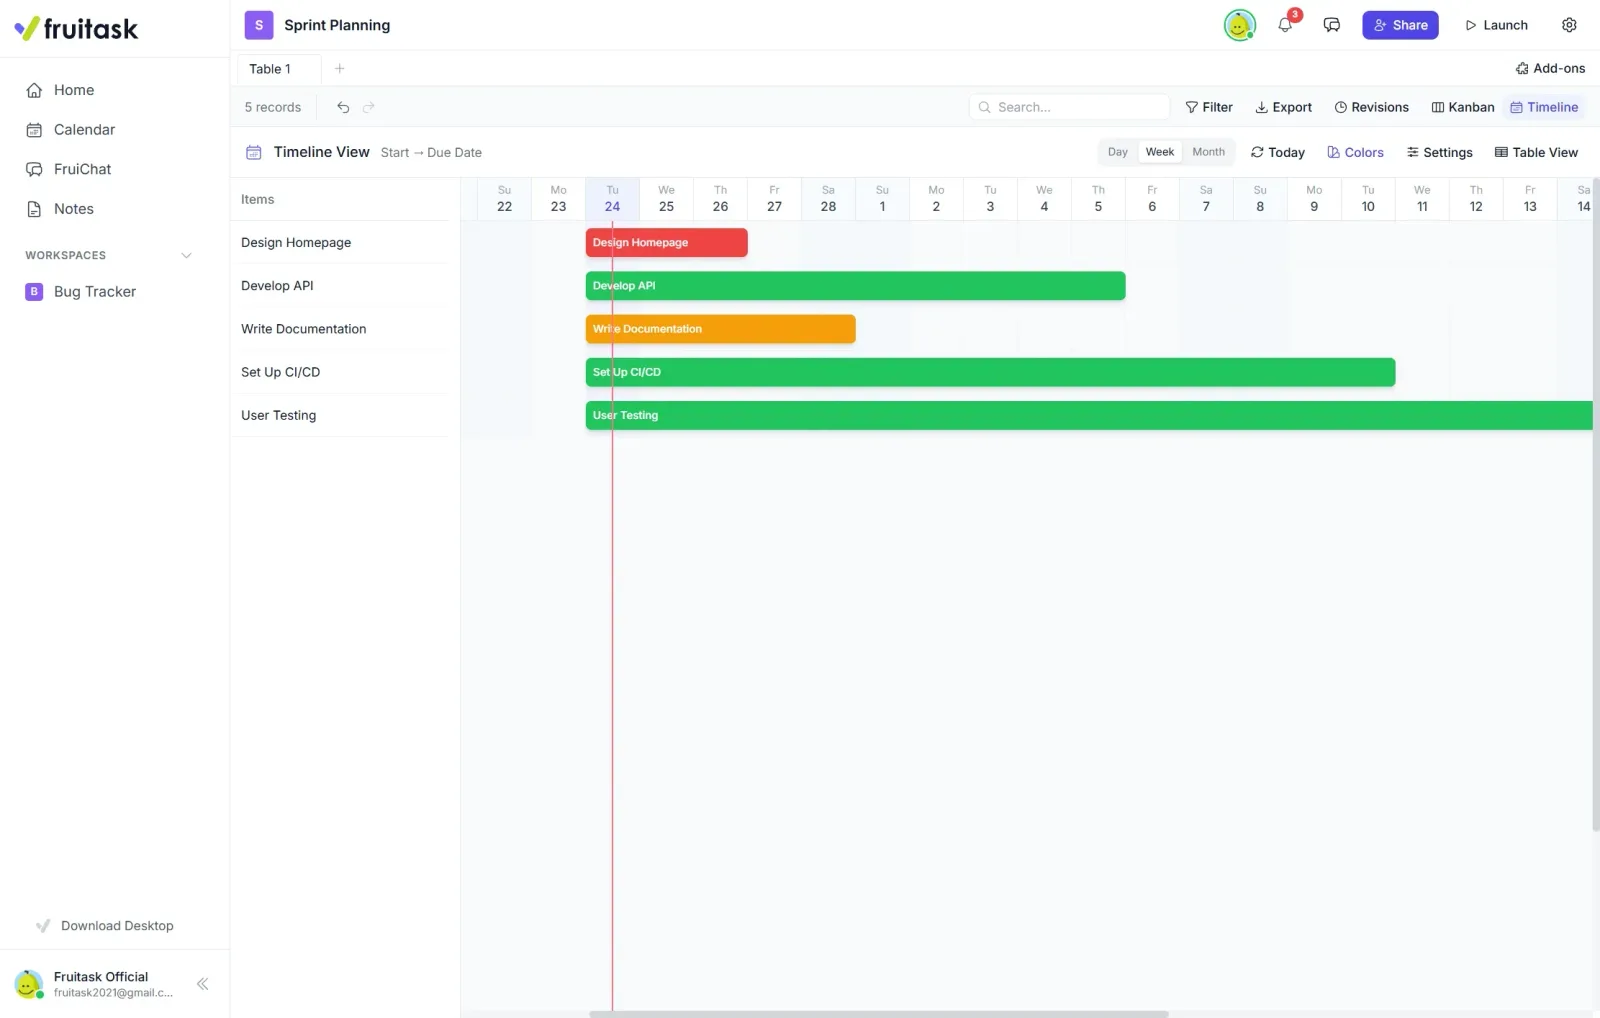This screenshot has width=1600, height=1018.
Task: Redo the last undone change
Action: 369,107
